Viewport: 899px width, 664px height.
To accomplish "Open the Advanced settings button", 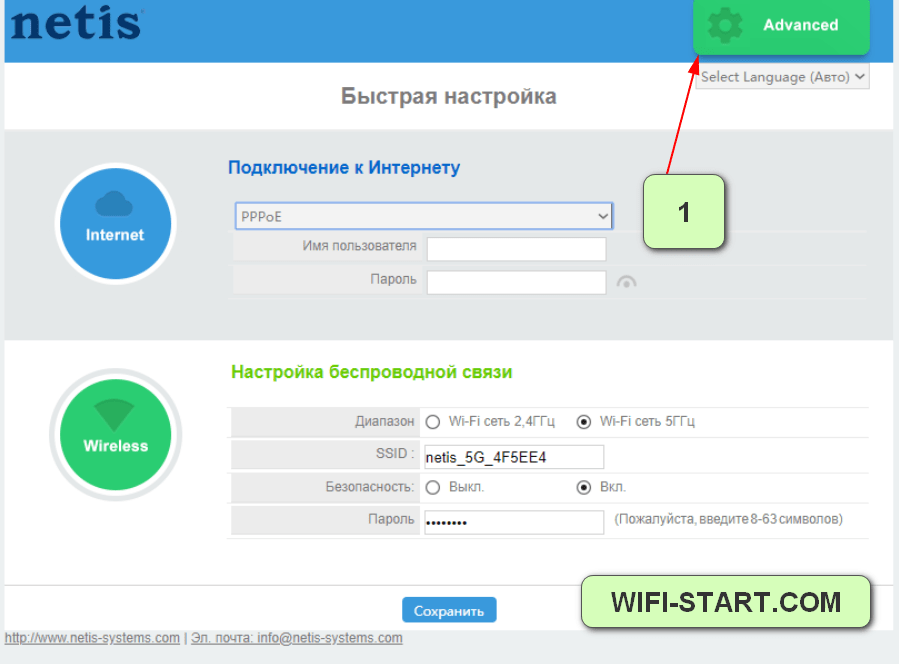I will (x=781, y=26).
